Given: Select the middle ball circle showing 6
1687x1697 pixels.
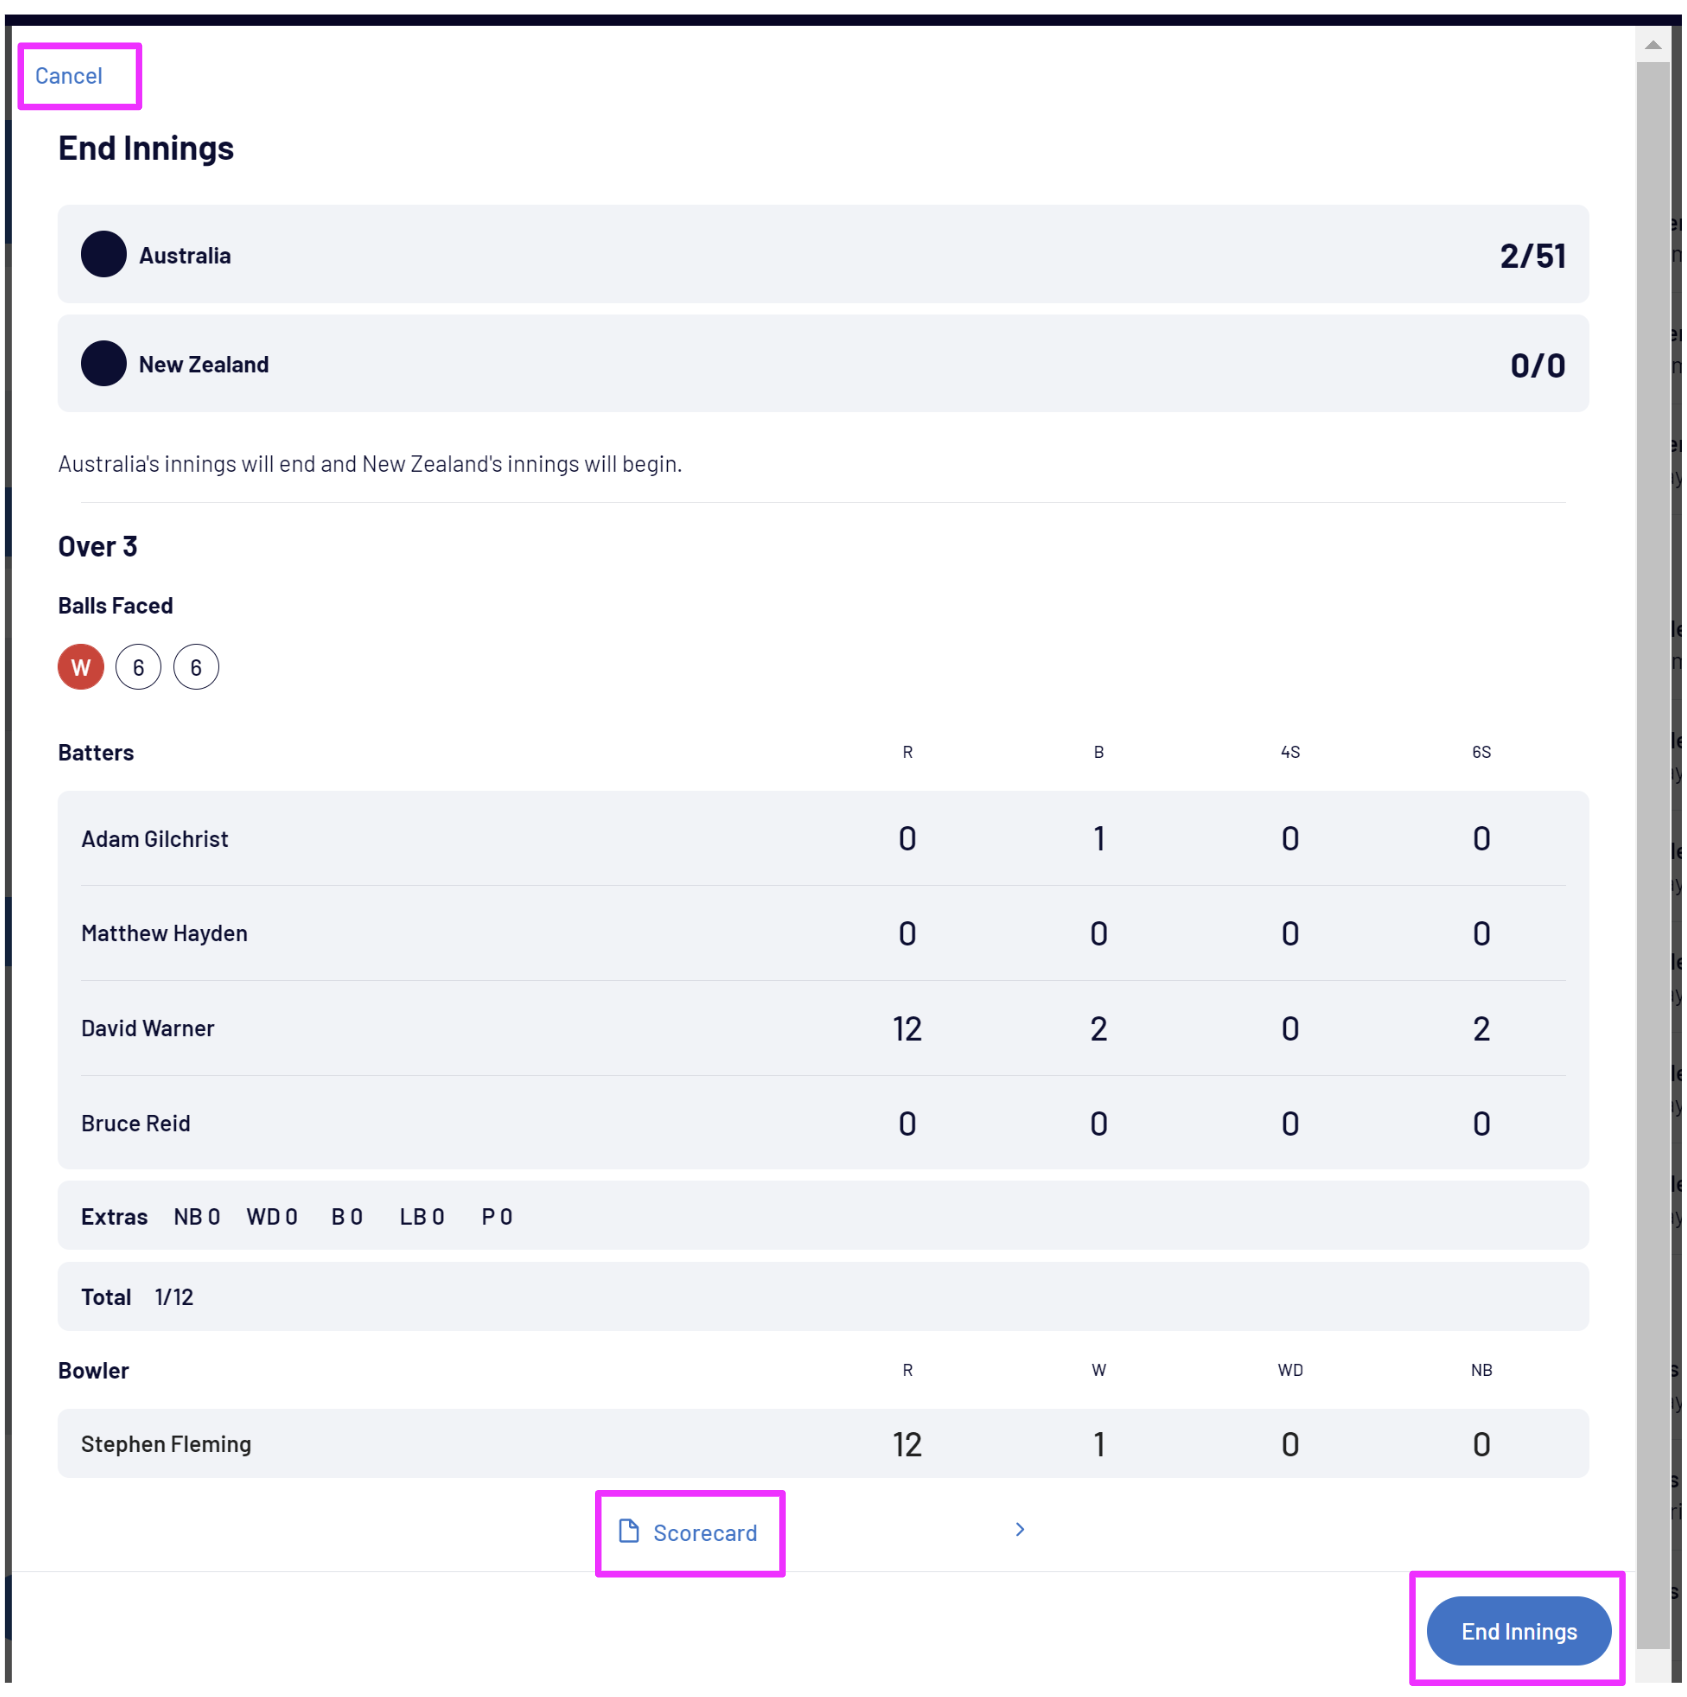Looking at the screenshot, I should pos(138,667).
